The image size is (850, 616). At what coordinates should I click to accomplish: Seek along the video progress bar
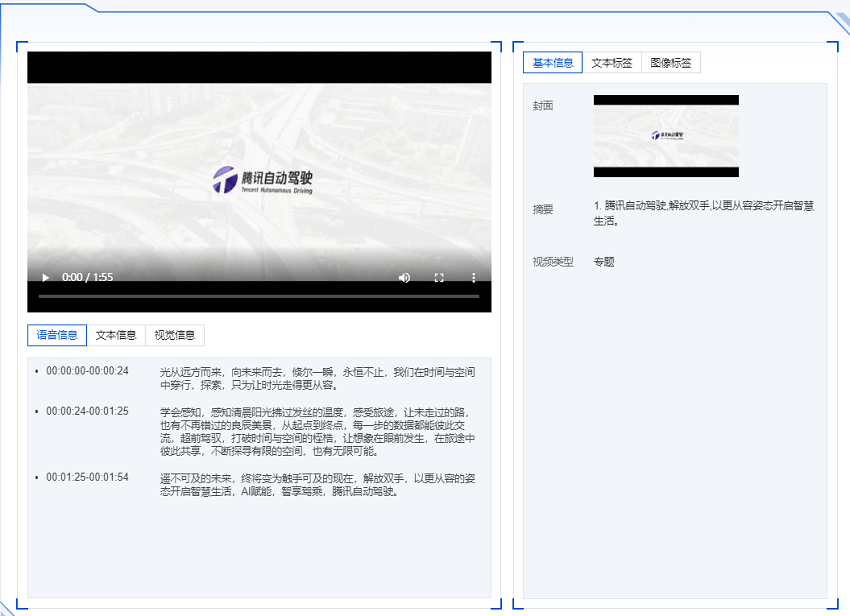tap(259, 297)
